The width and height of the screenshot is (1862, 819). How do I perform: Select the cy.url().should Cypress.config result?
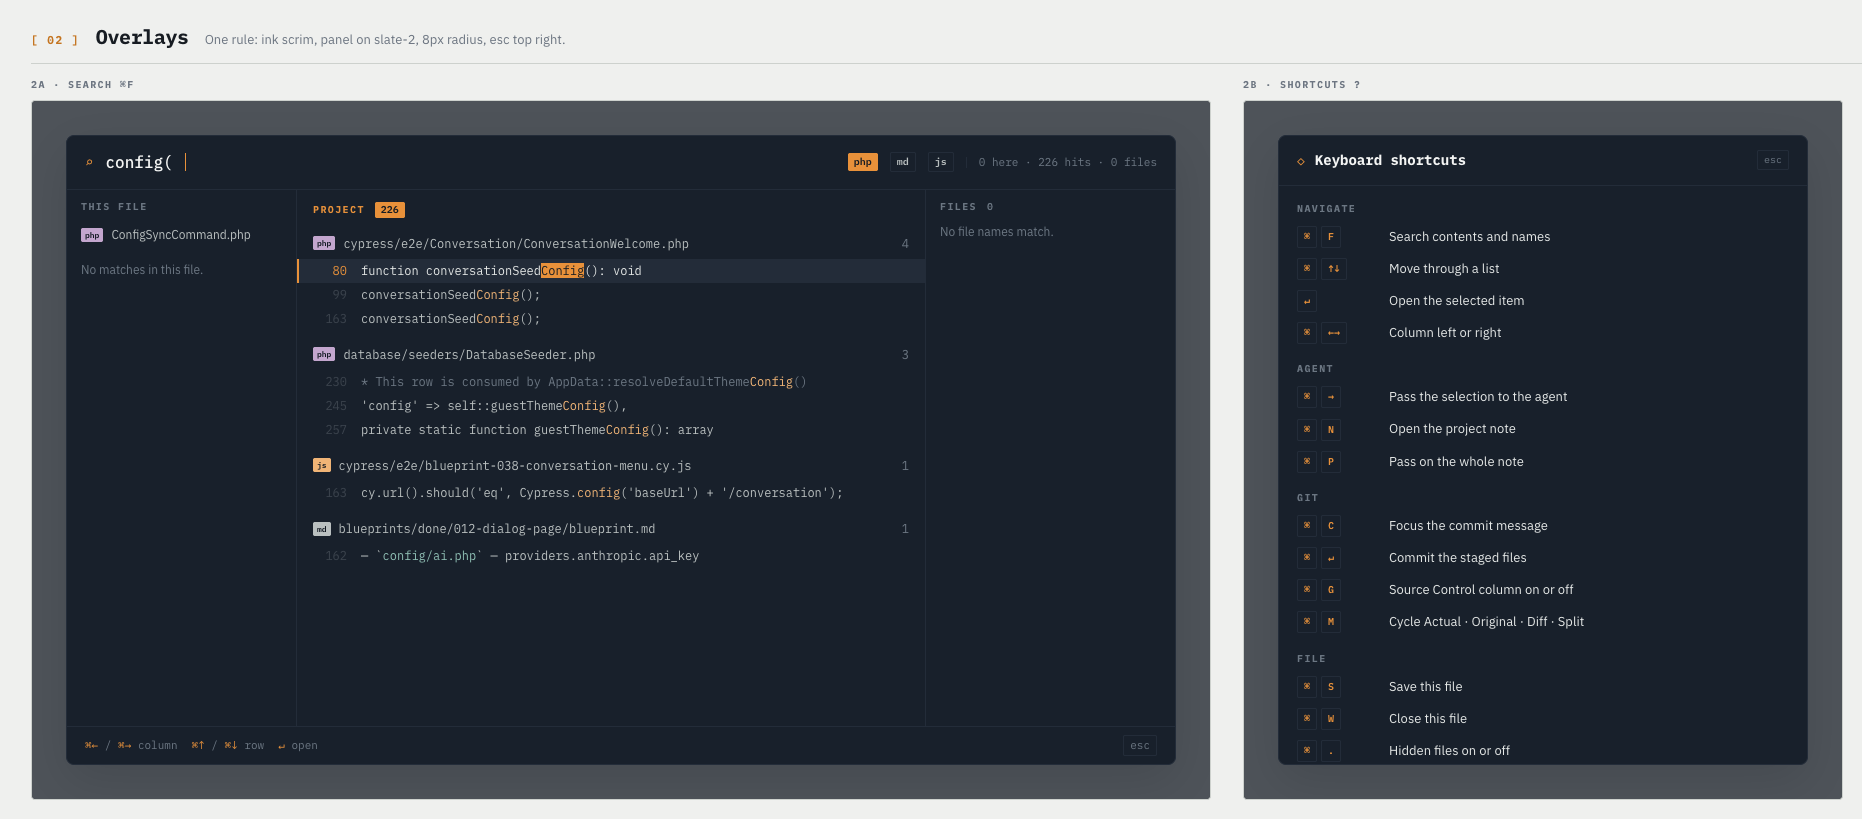coord(611,493)
